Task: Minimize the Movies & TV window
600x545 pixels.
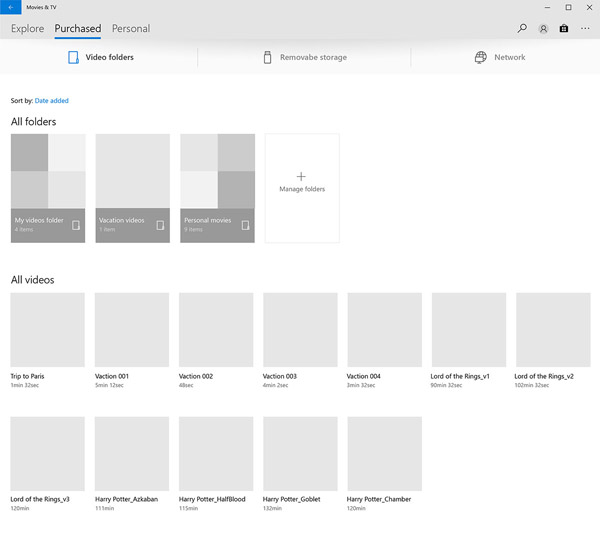Action: pyautogui.click(x=548, y=7)
